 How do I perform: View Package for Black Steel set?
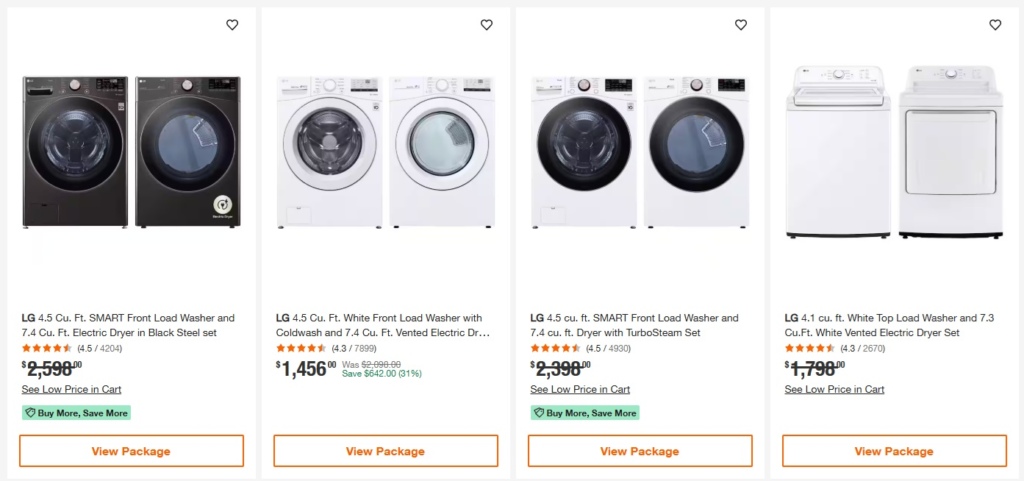pos(131,451)
